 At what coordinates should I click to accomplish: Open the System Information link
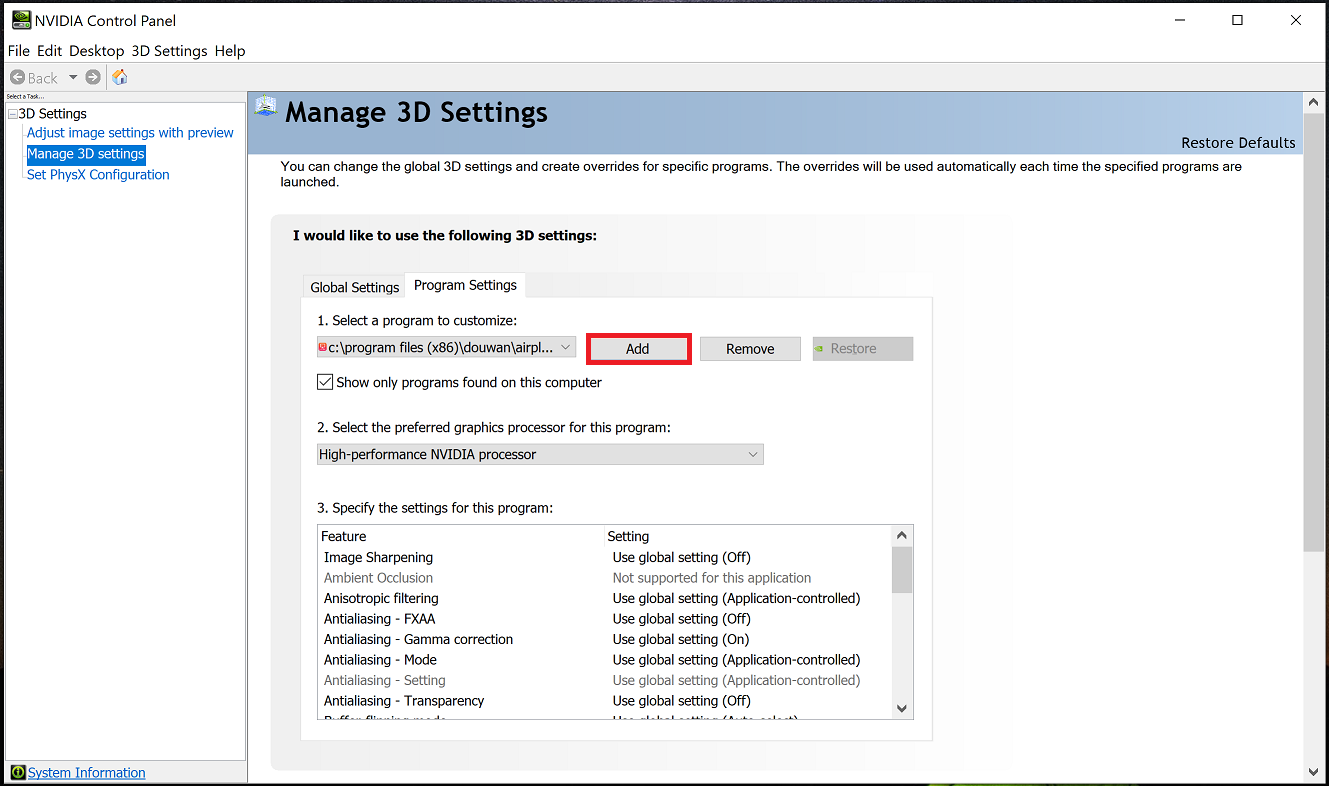(86, 772)
